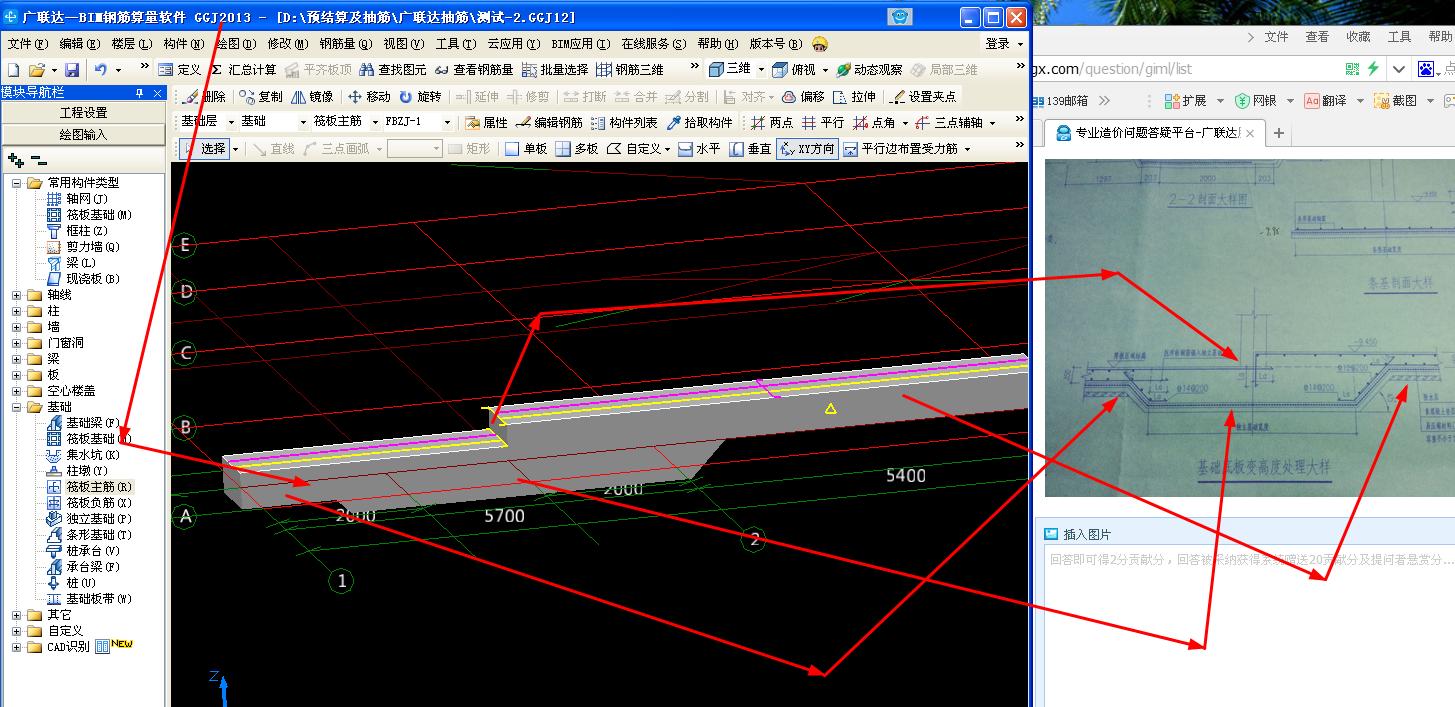Image resolution: width=1455 pixels, height=707 pixels.
Task: Click 平行 (Parallel) axis tool
Action: coord(823,122)
